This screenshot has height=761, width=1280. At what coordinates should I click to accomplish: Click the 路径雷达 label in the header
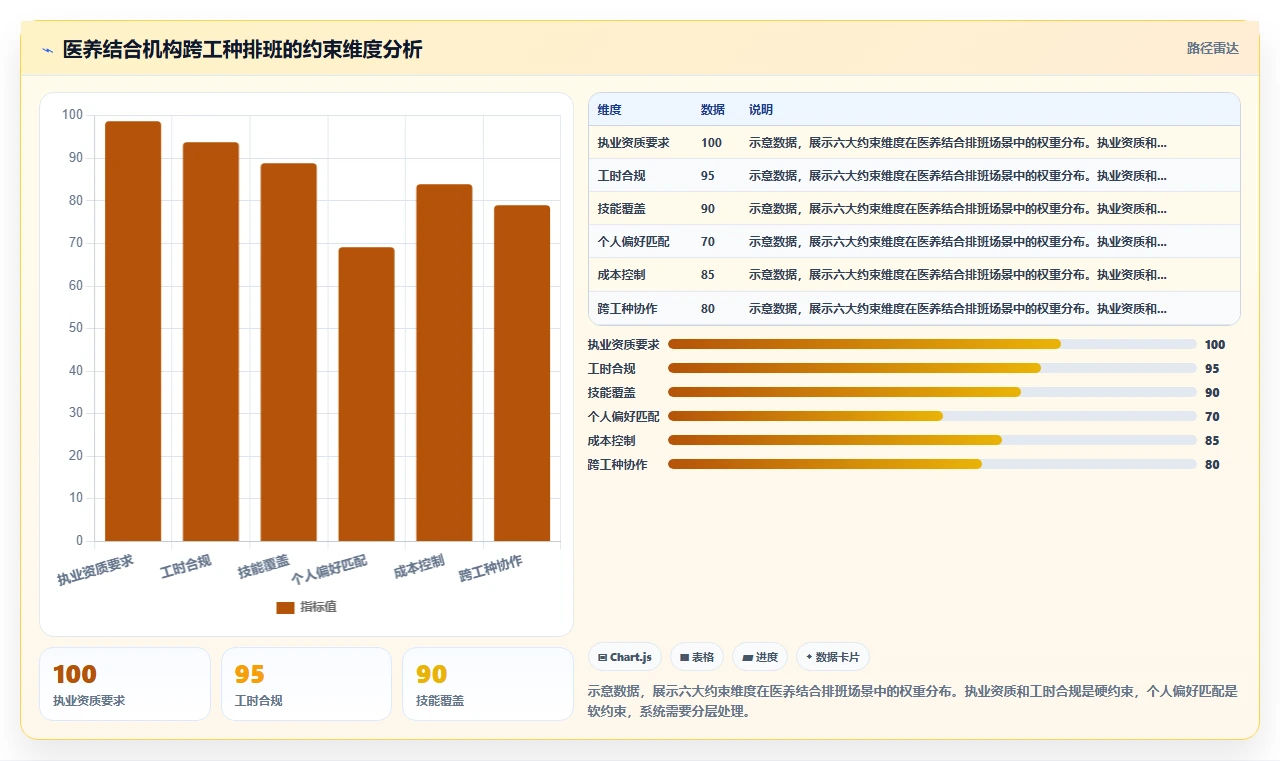click(1212, 48)
